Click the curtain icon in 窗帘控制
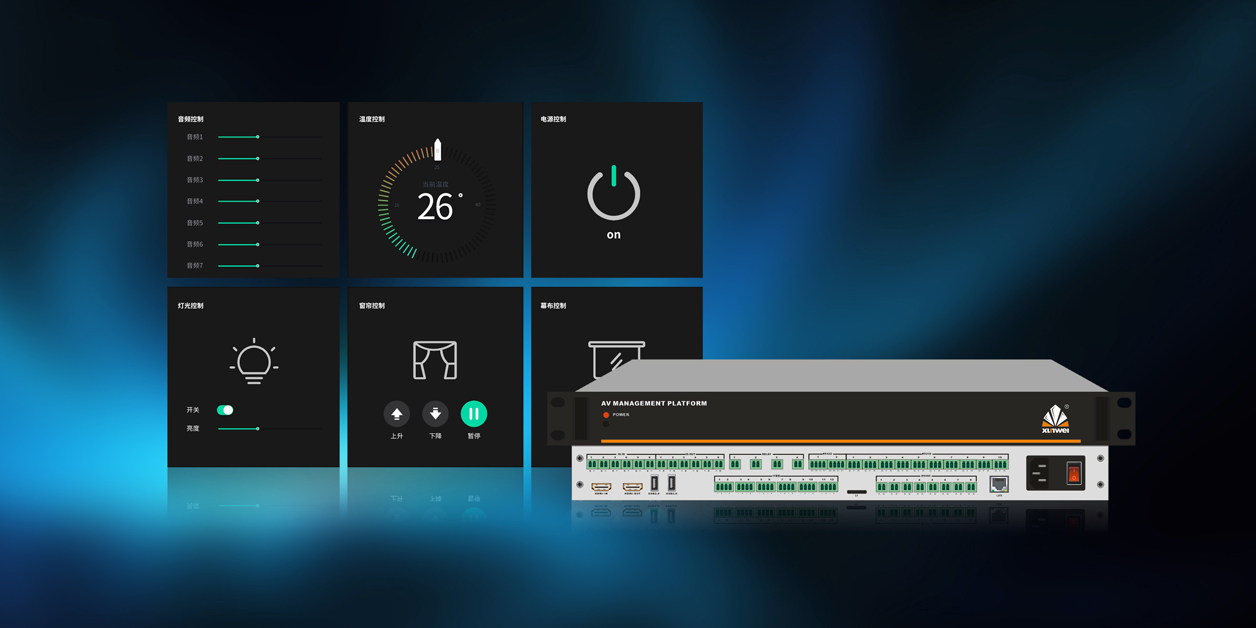This screenshot has height=628, width=1256. point(435,360)
